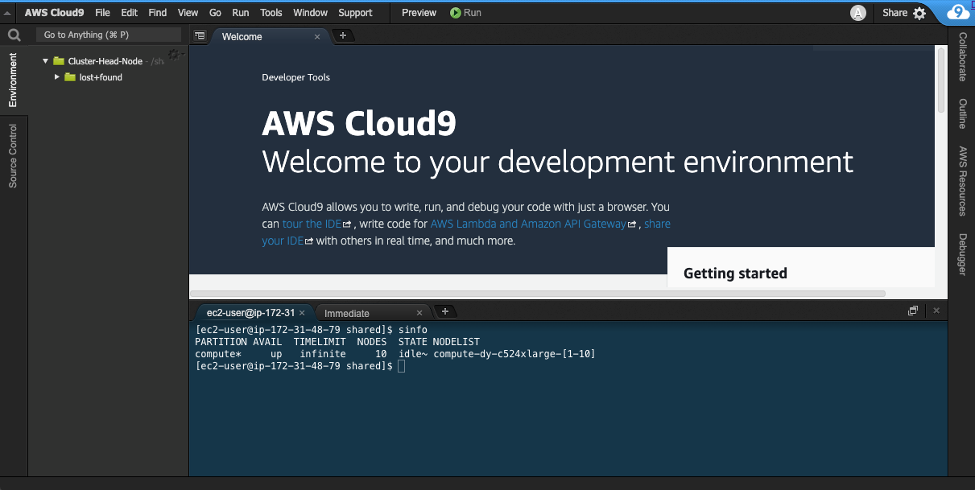Open the Edit menu

[129, 12]
